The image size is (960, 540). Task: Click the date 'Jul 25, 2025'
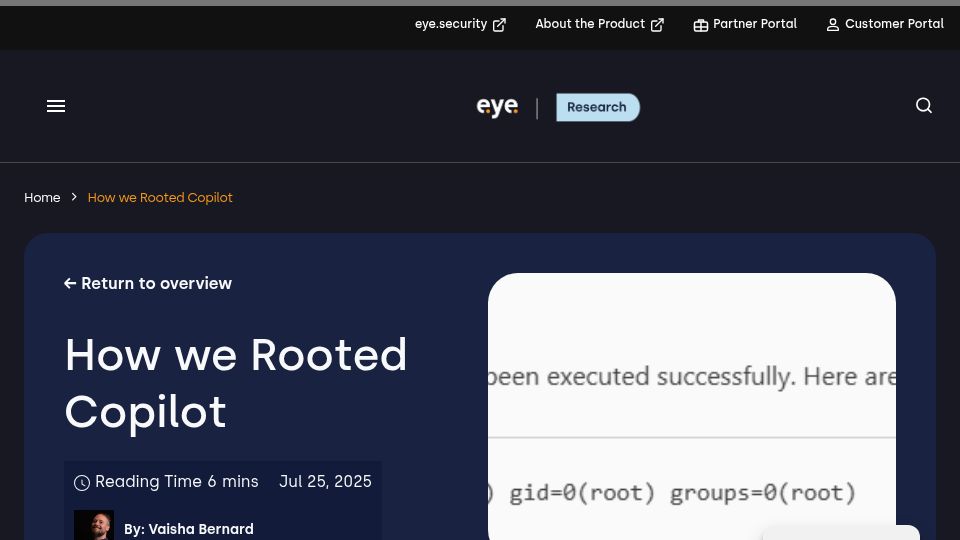pyautogui.click(x=325, y=482)
